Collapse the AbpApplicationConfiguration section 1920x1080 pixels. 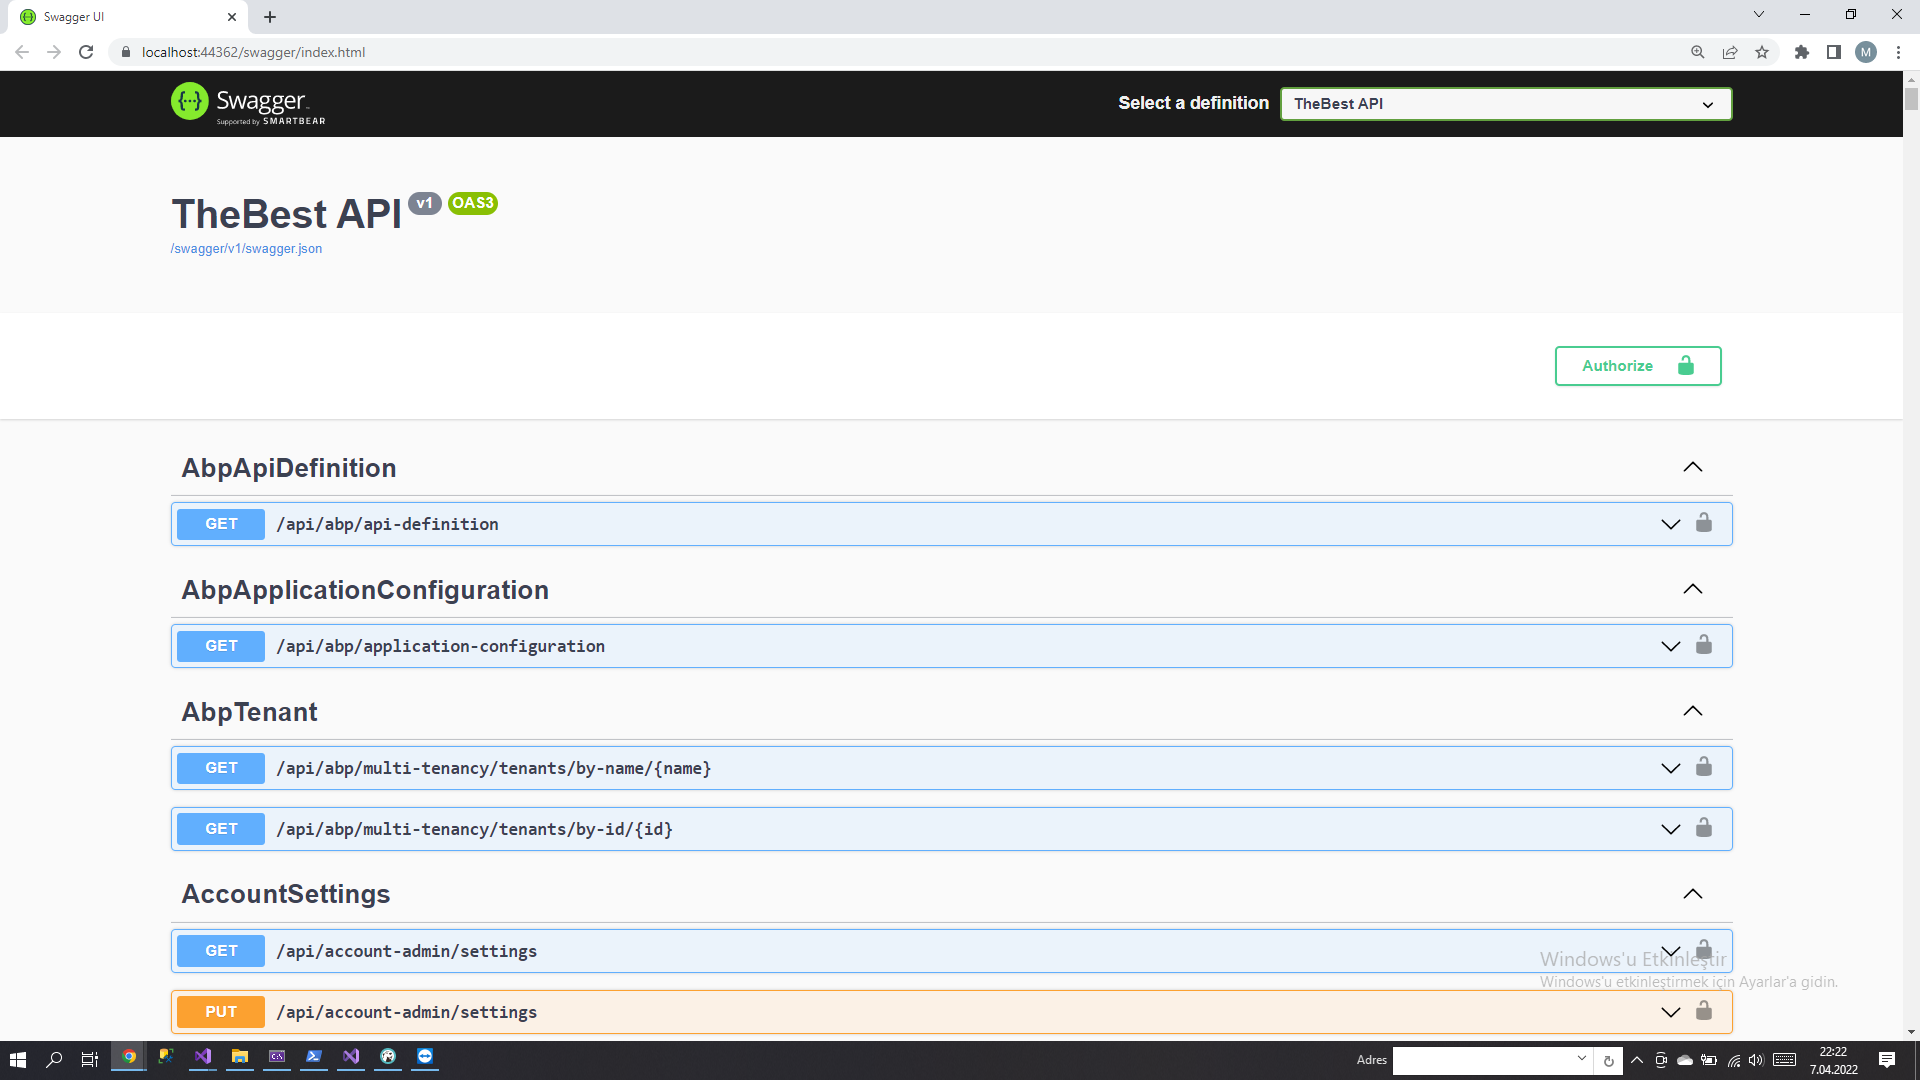click(x=1693, y=589)
